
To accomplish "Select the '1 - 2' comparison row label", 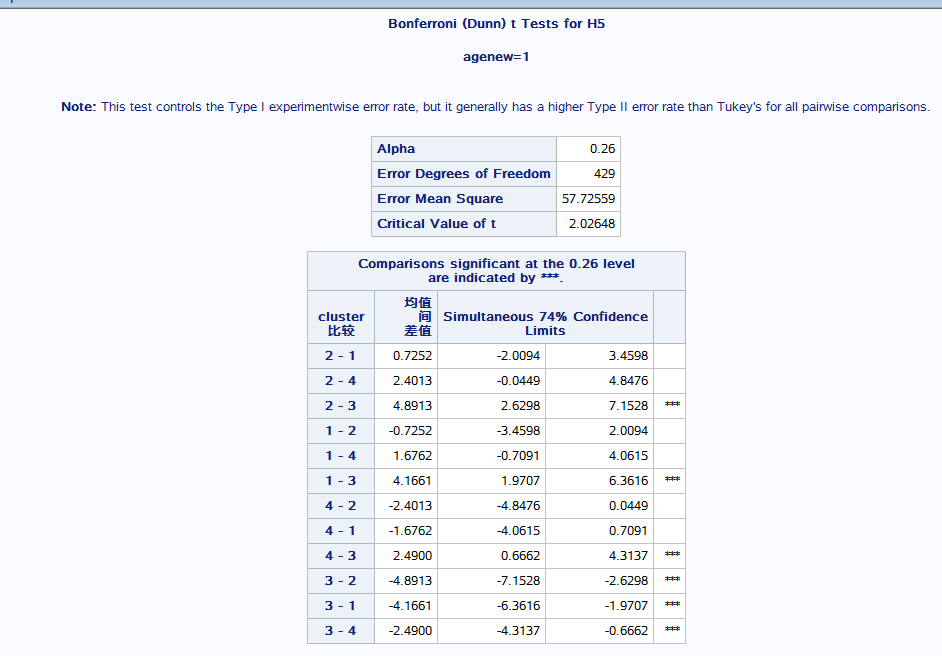I will [x=341, y=431].
